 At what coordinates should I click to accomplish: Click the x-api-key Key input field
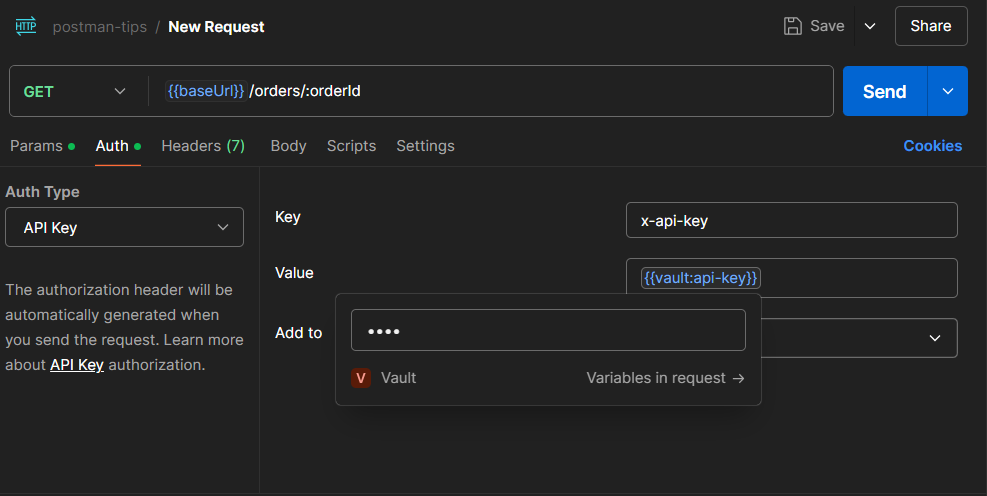pos(791,221)
